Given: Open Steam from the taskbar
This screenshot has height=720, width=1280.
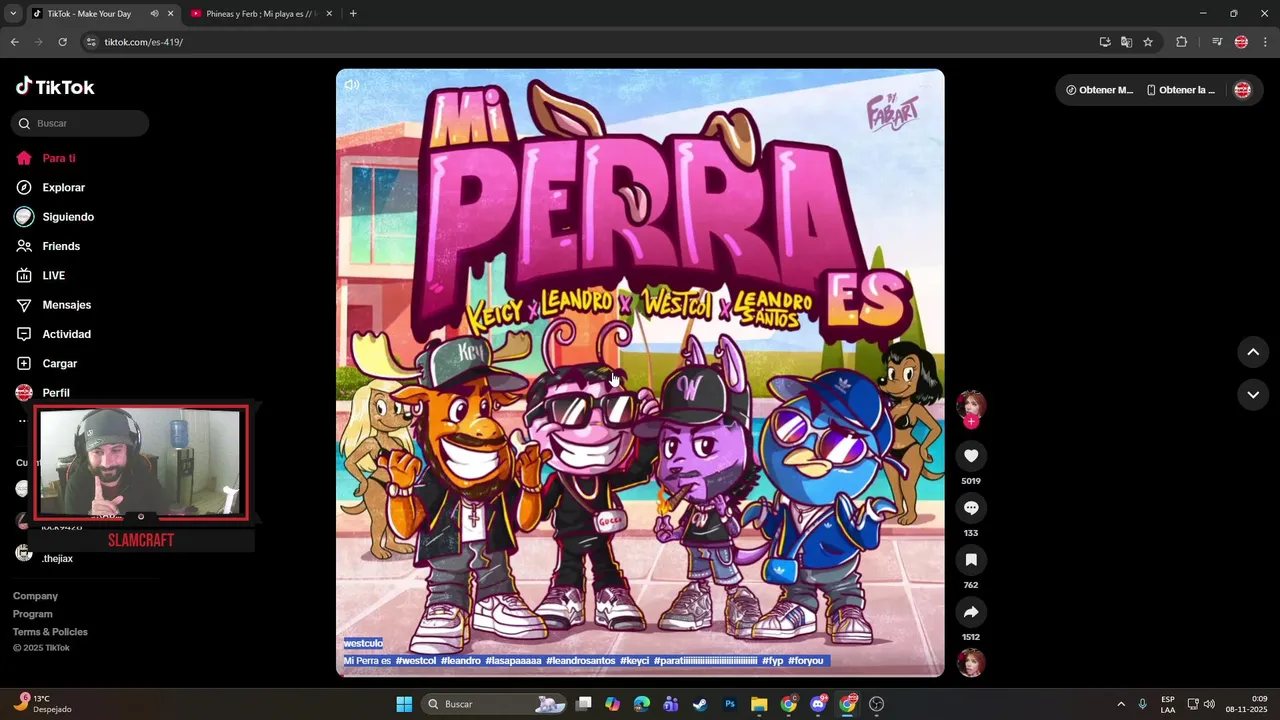Looking at the screenshot, I should [700, 704].
